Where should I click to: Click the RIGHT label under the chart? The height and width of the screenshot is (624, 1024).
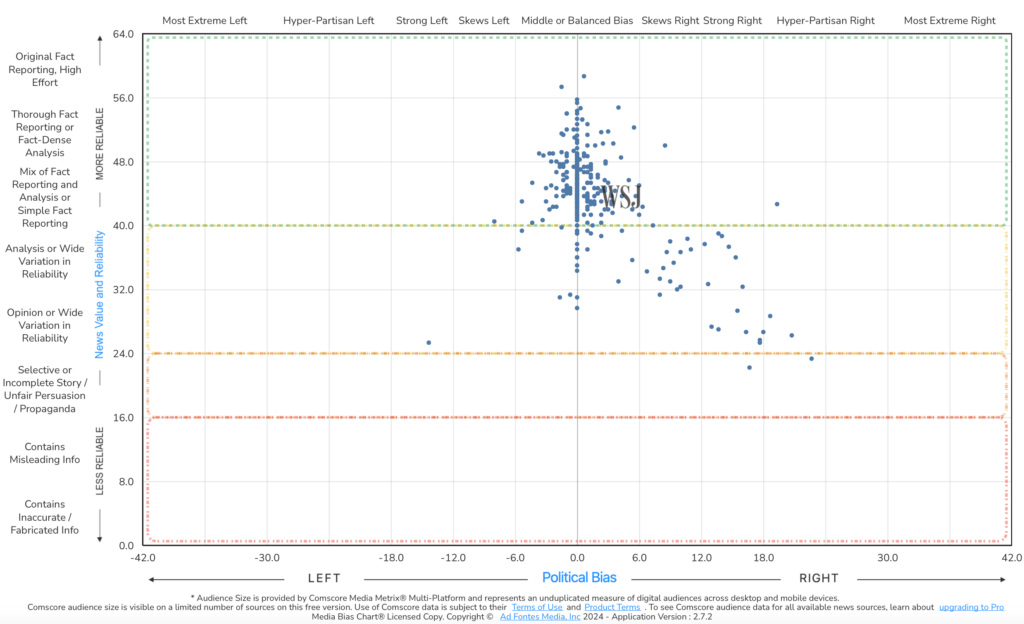click(819, 578)
